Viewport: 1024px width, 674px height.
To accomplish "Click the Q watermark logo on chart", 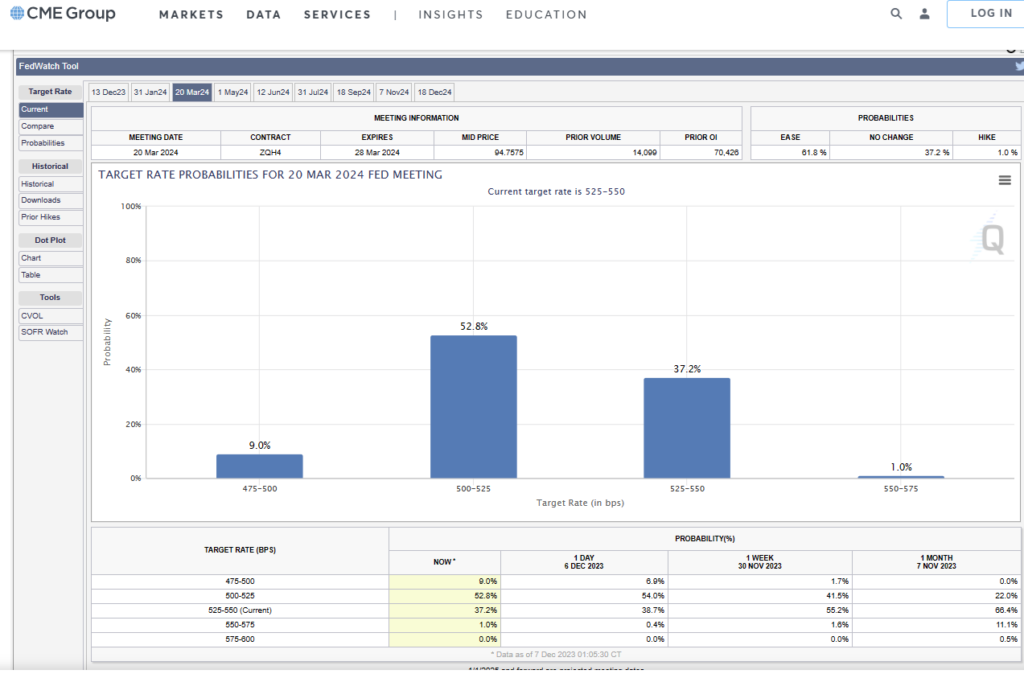I will 991,237.
